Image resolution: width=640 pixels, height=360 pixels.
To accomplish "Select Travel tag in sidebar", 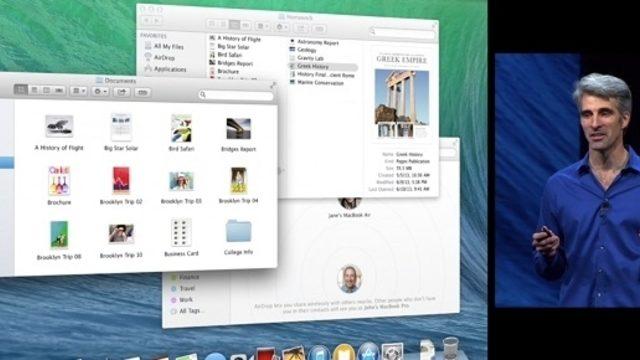I will tap(183, 288).
